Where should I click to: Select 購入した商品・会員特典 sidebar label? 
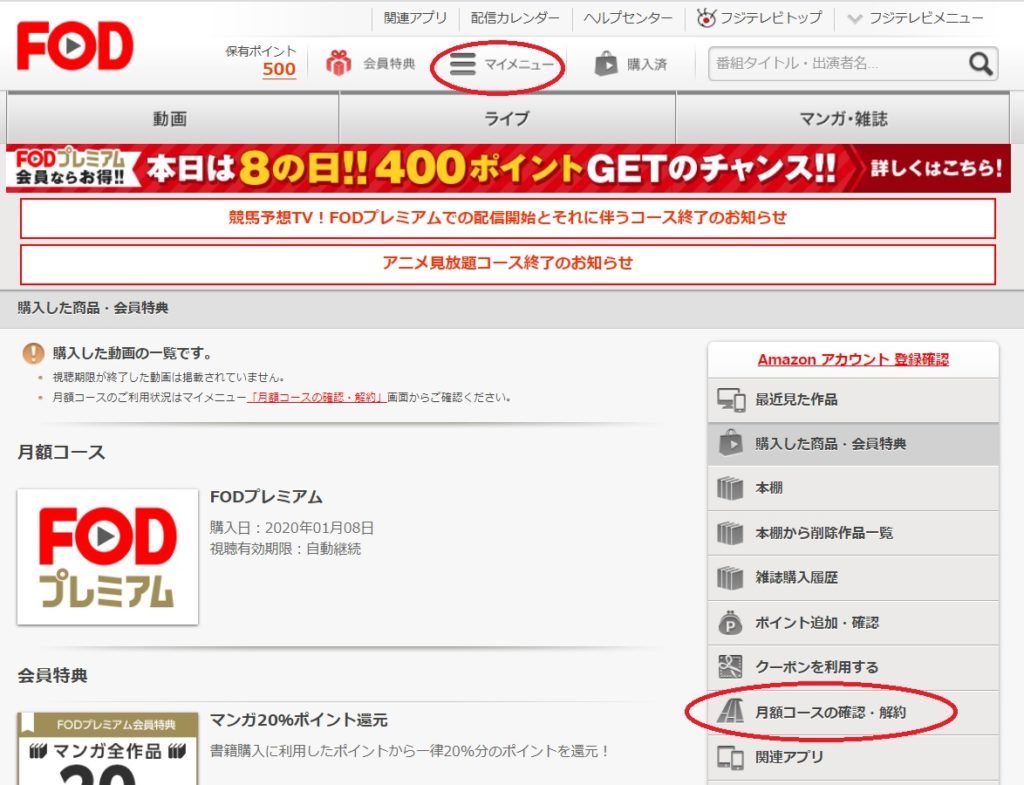(831, 443)
